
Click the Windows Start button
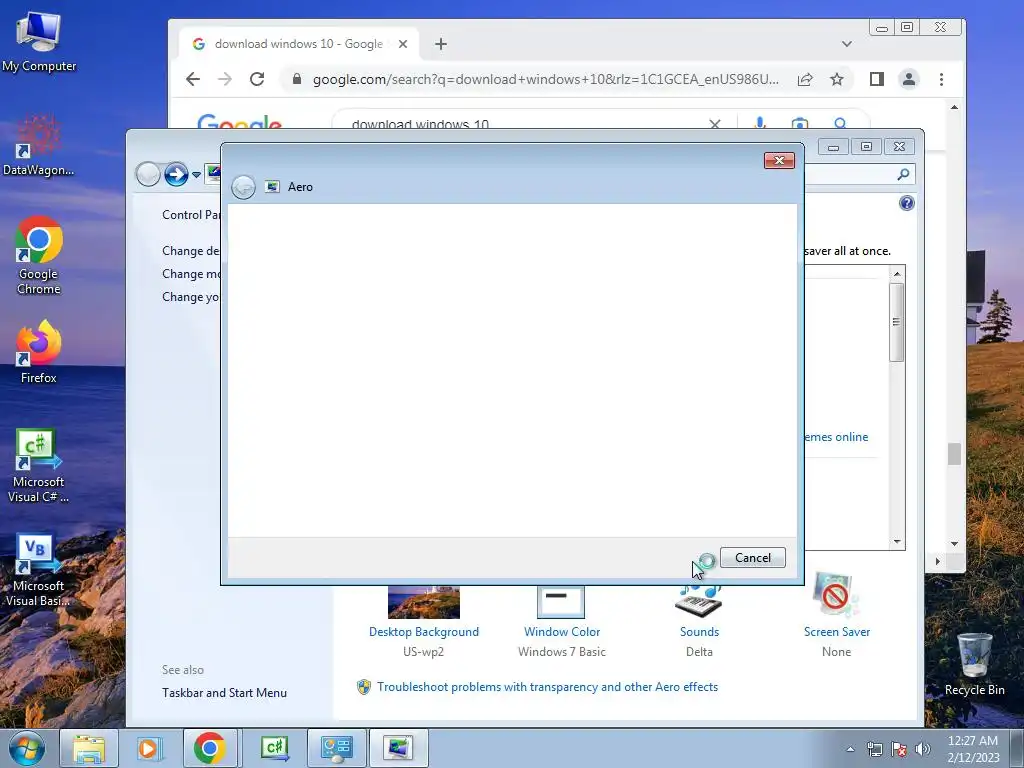[27, 748]
